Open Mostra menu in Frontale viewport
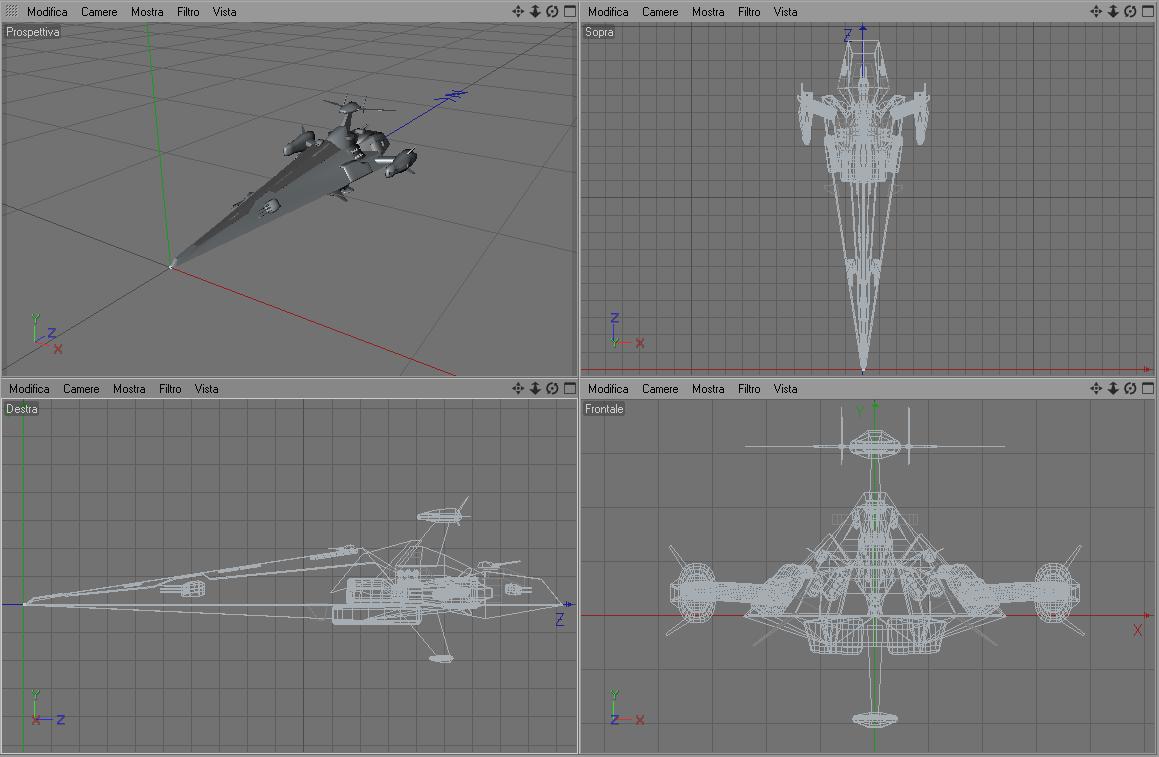This screenshot has height=757, width=1159. click(708, 389)
